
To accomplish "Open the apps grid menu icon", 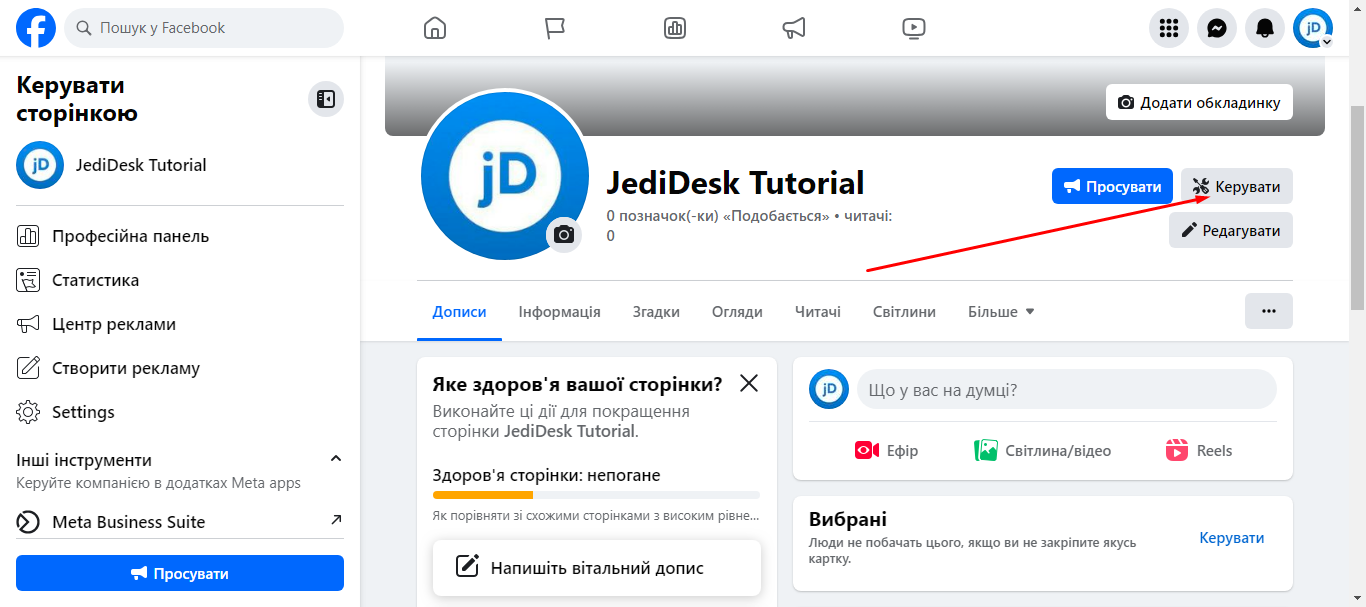I will pyautogui.click(x=1169, y=28).
